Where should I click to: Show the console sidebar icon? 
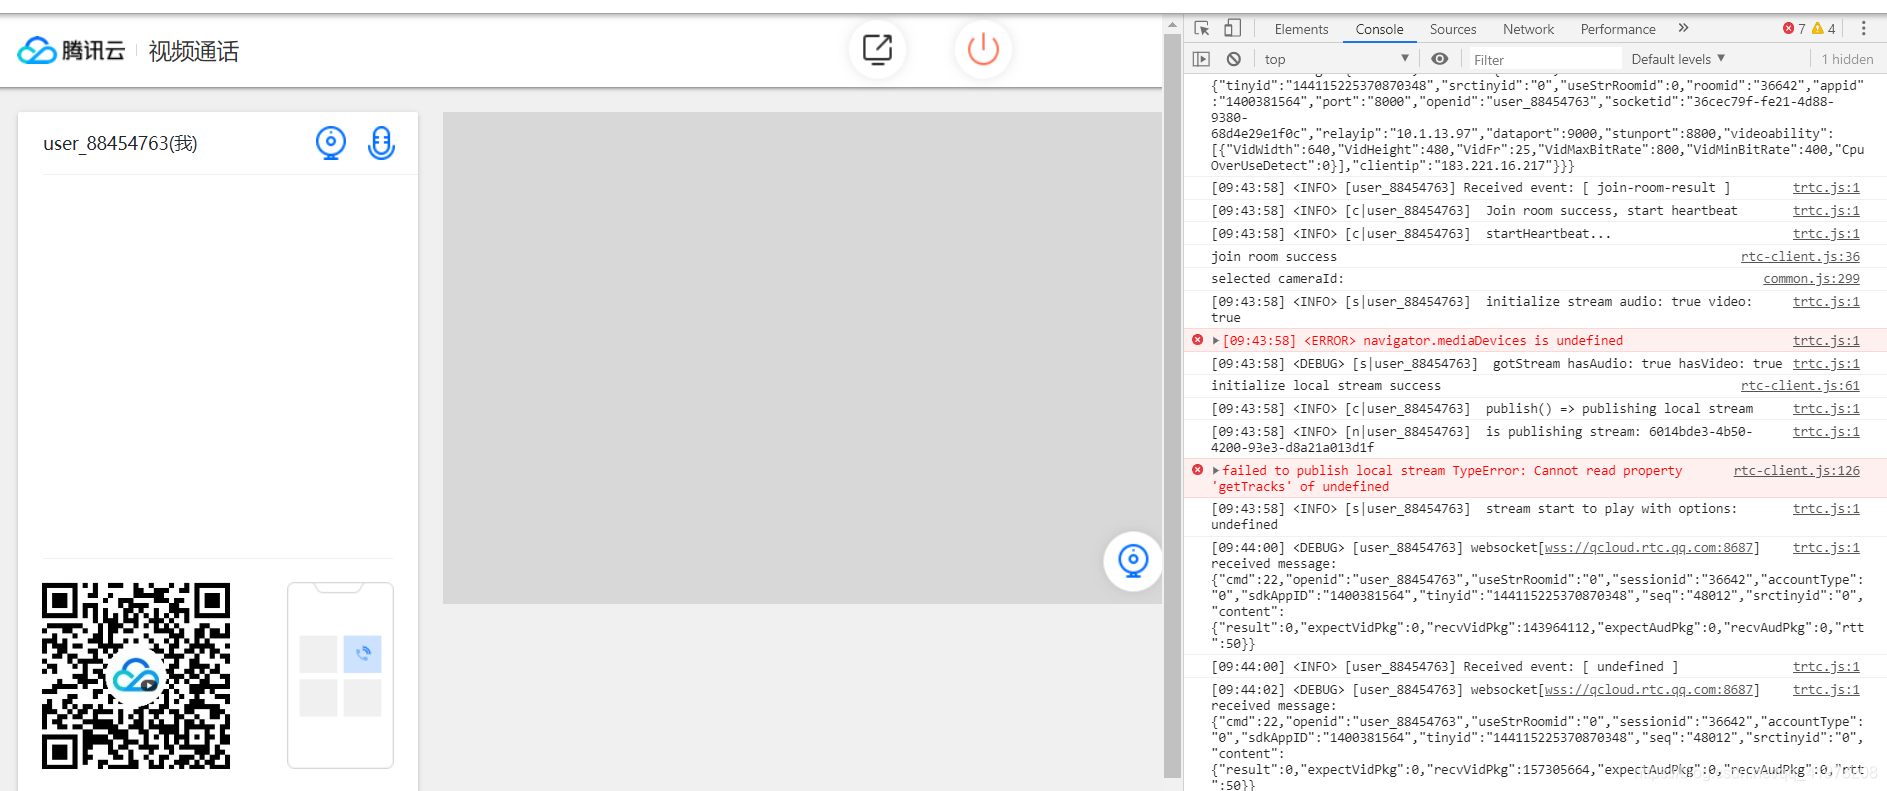1201,59
